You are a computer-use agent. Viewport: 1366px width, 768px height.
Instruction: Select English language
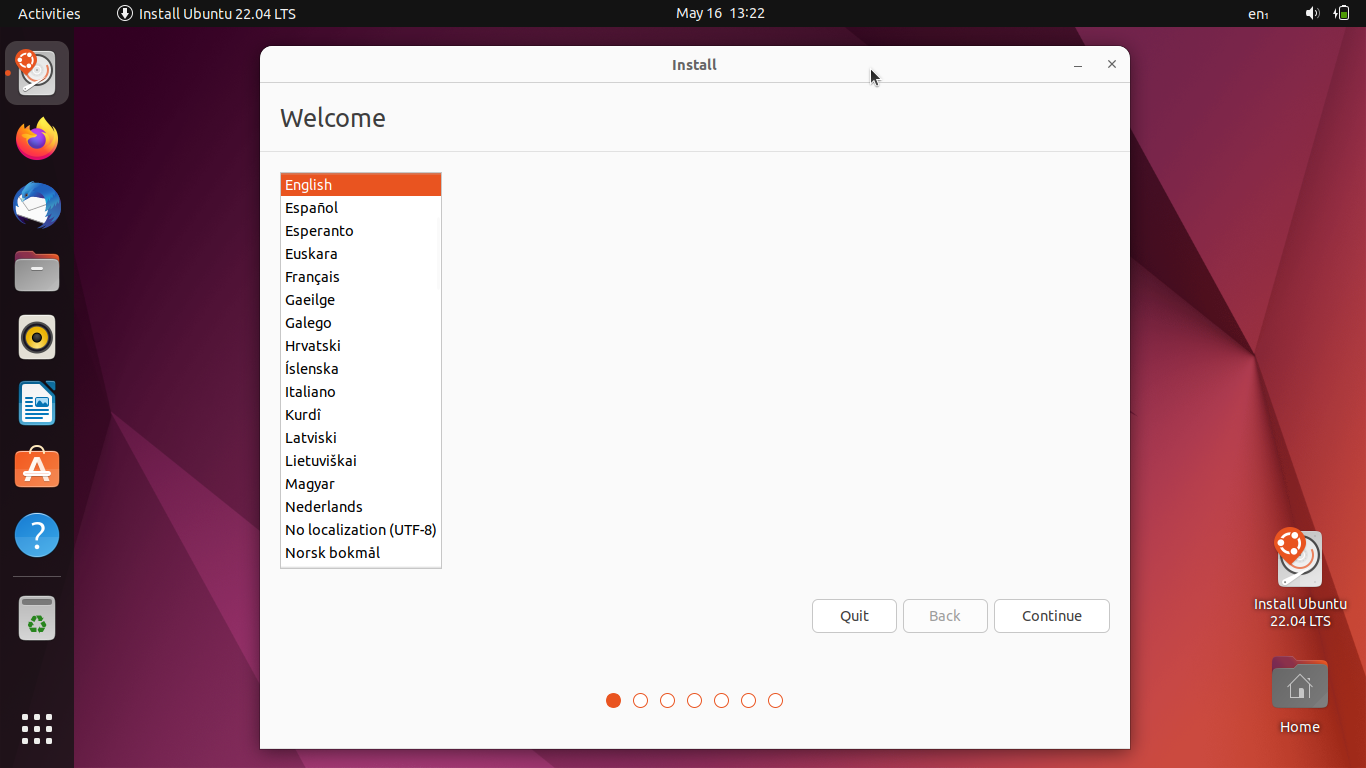point(361,185)
